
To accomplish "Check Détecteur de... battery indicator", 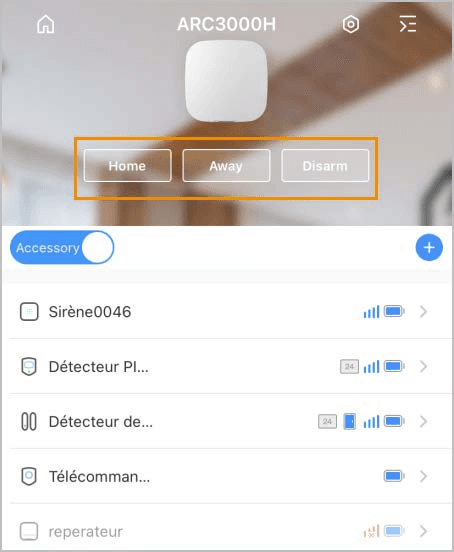I will (x=394, y=421).
